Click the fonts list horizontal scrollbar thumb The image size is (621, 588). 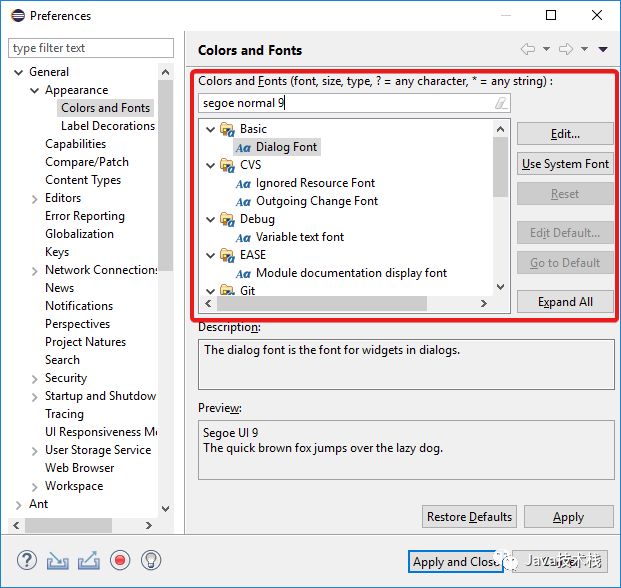[322, 304]
